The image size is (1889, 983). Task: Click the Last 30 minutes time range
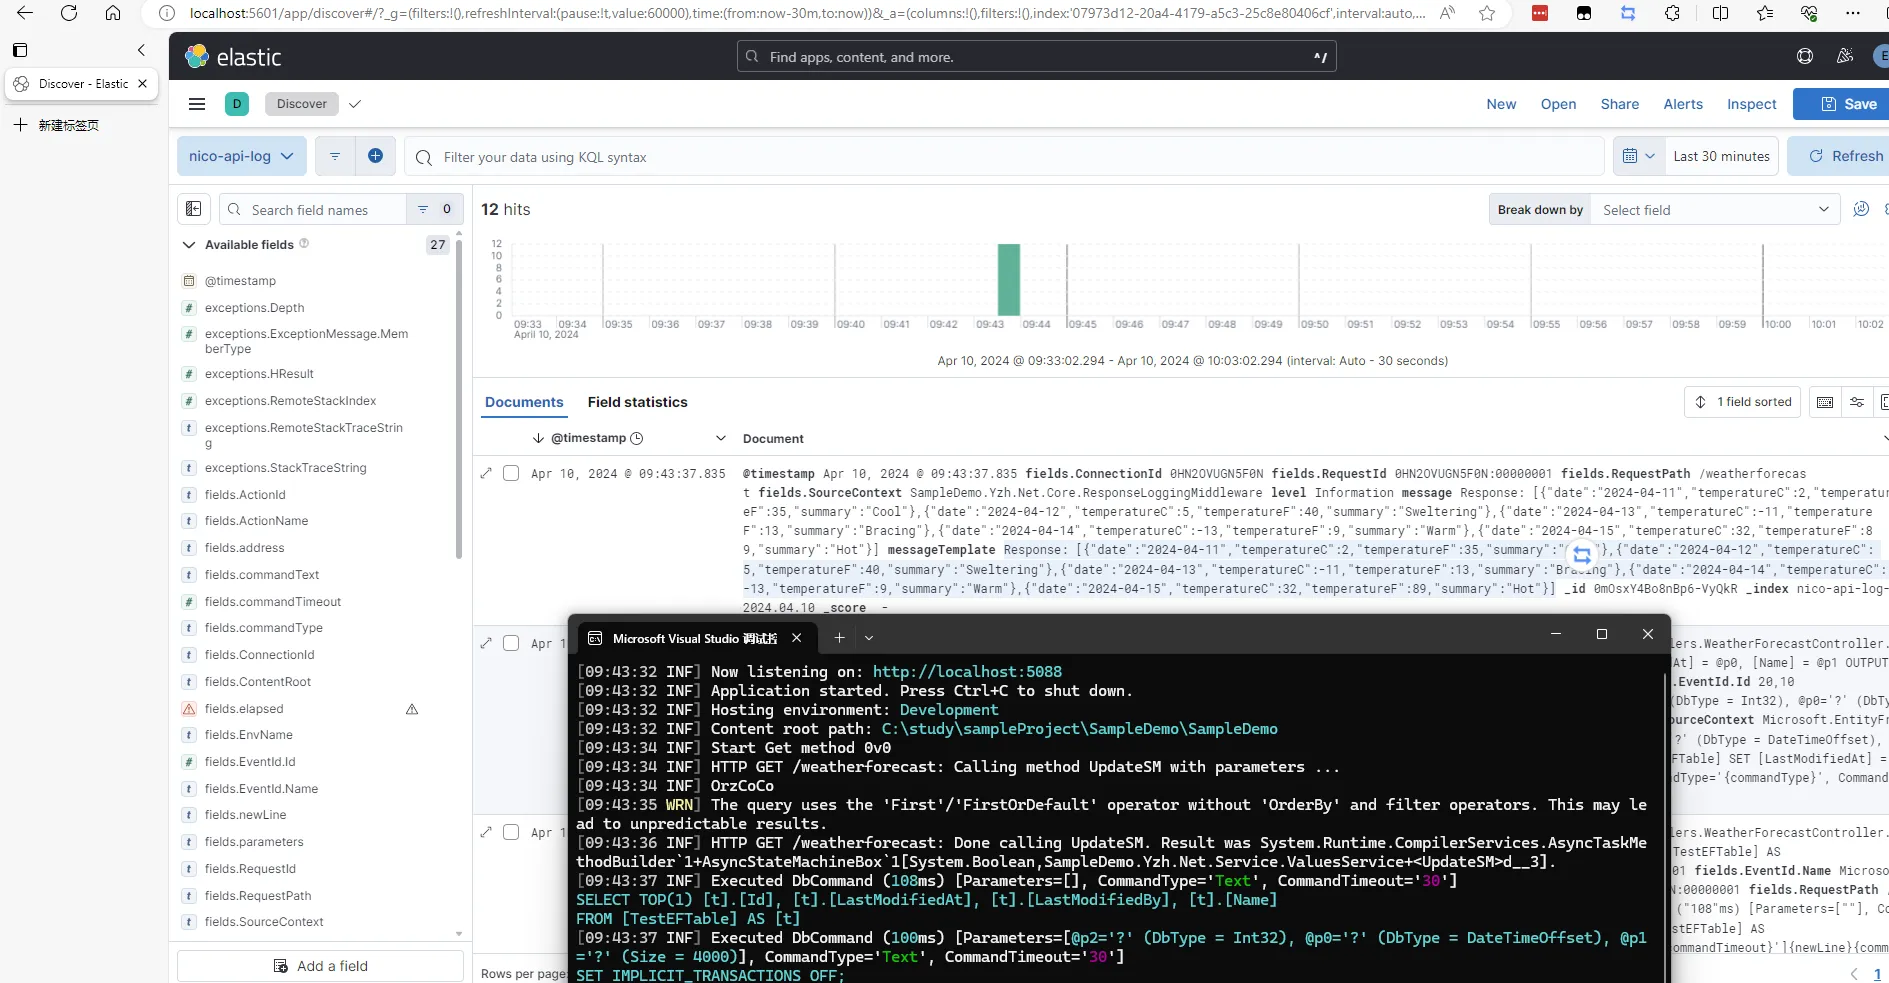point(1721,156)
